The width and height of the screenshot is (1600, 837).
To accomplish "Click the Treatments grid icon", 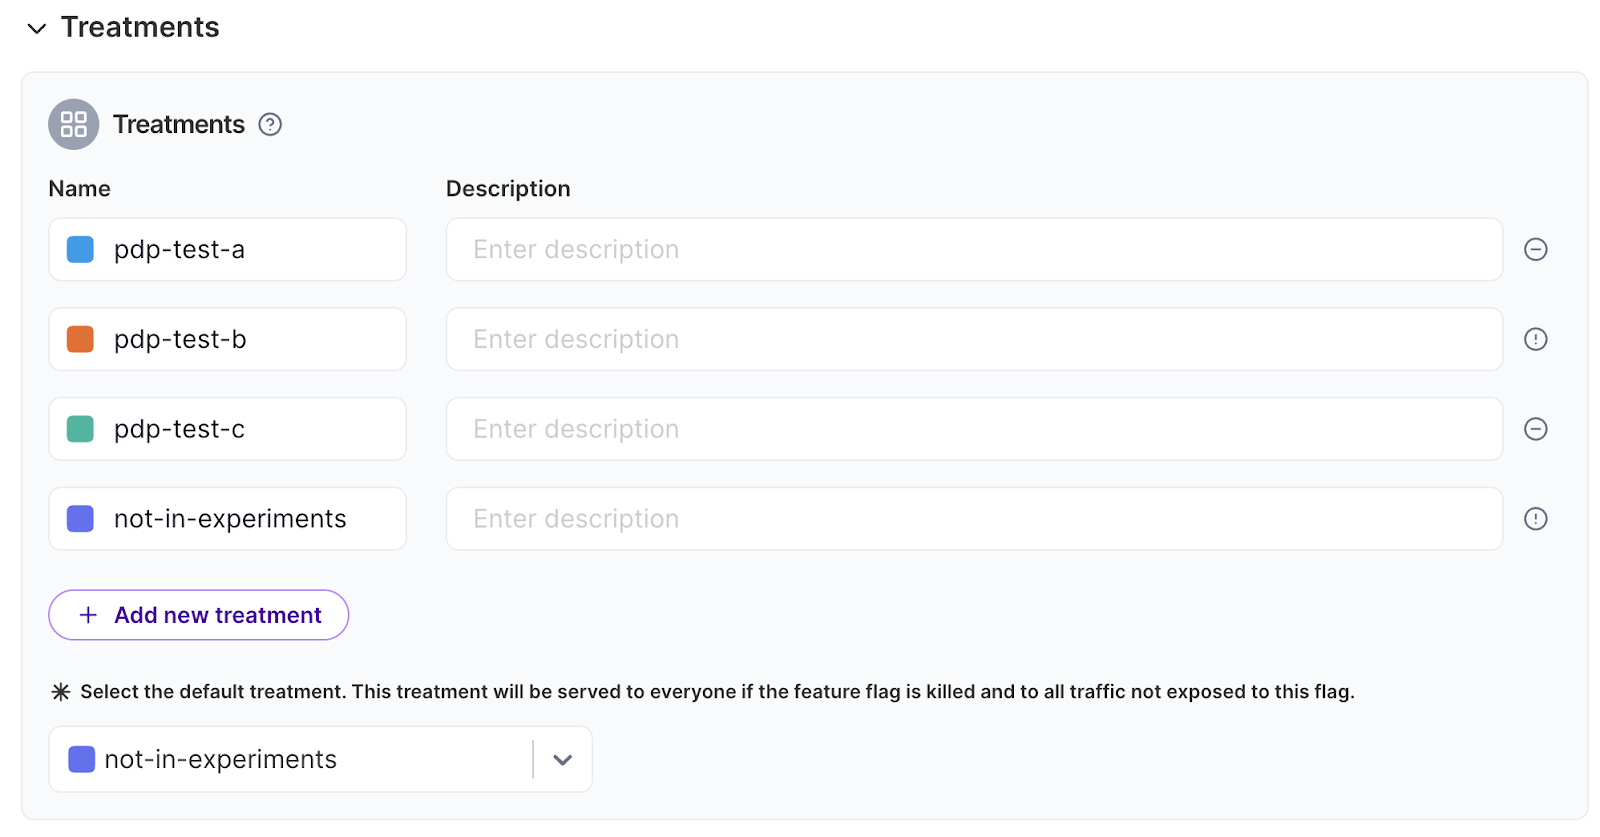I will coord(74,124).
